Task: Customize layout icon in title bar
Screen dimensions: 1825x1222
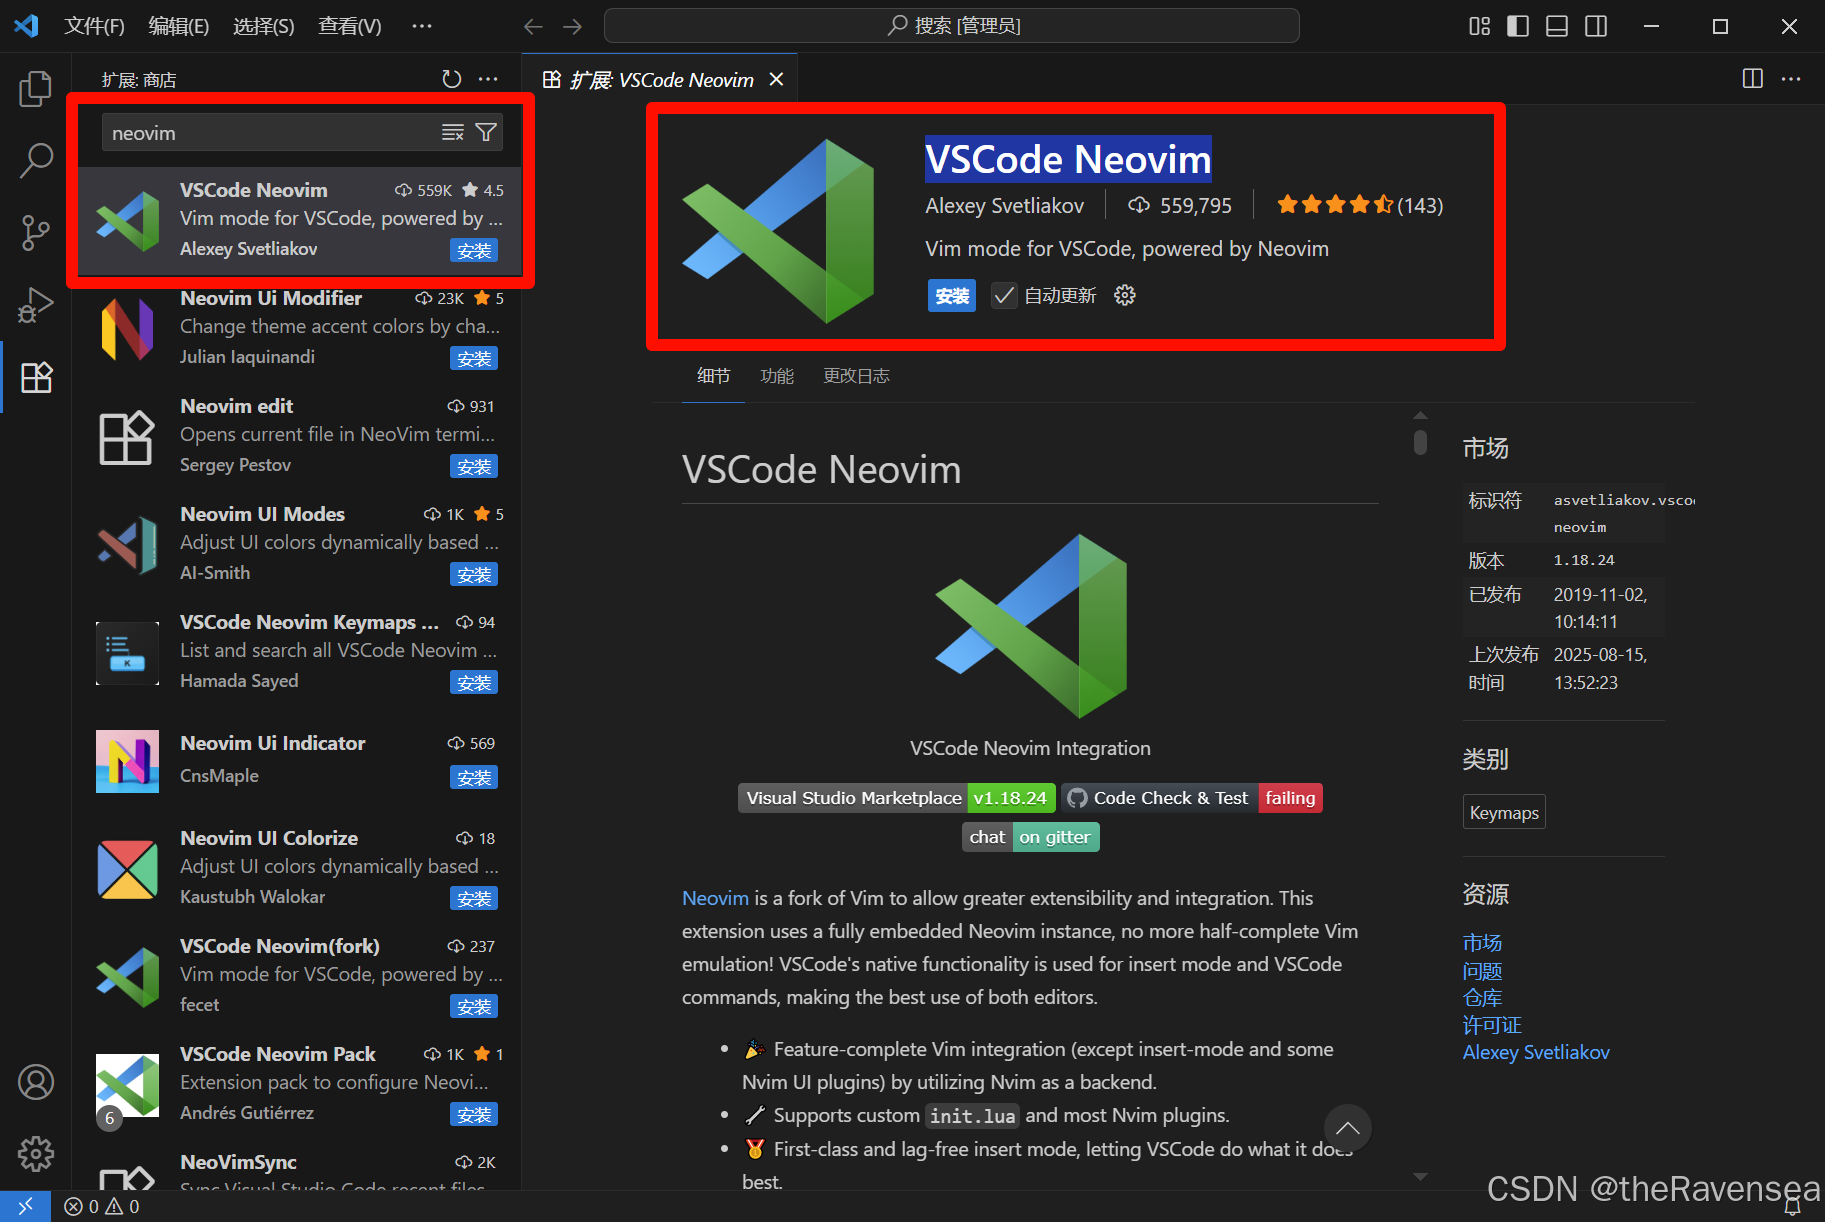Action: click(1480, 26)
